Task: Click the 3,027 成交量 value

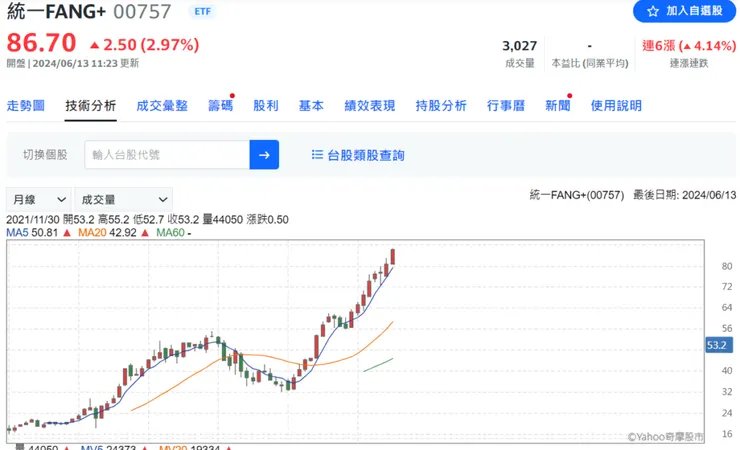Action: (520, 46)
